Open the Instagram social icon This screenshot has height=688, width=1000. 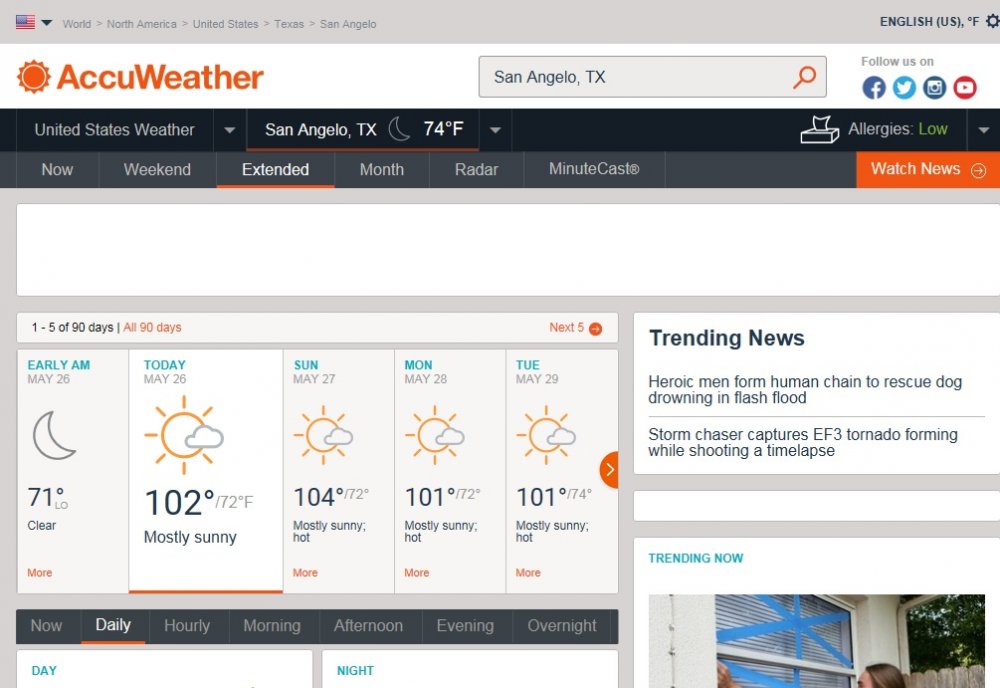934,88
